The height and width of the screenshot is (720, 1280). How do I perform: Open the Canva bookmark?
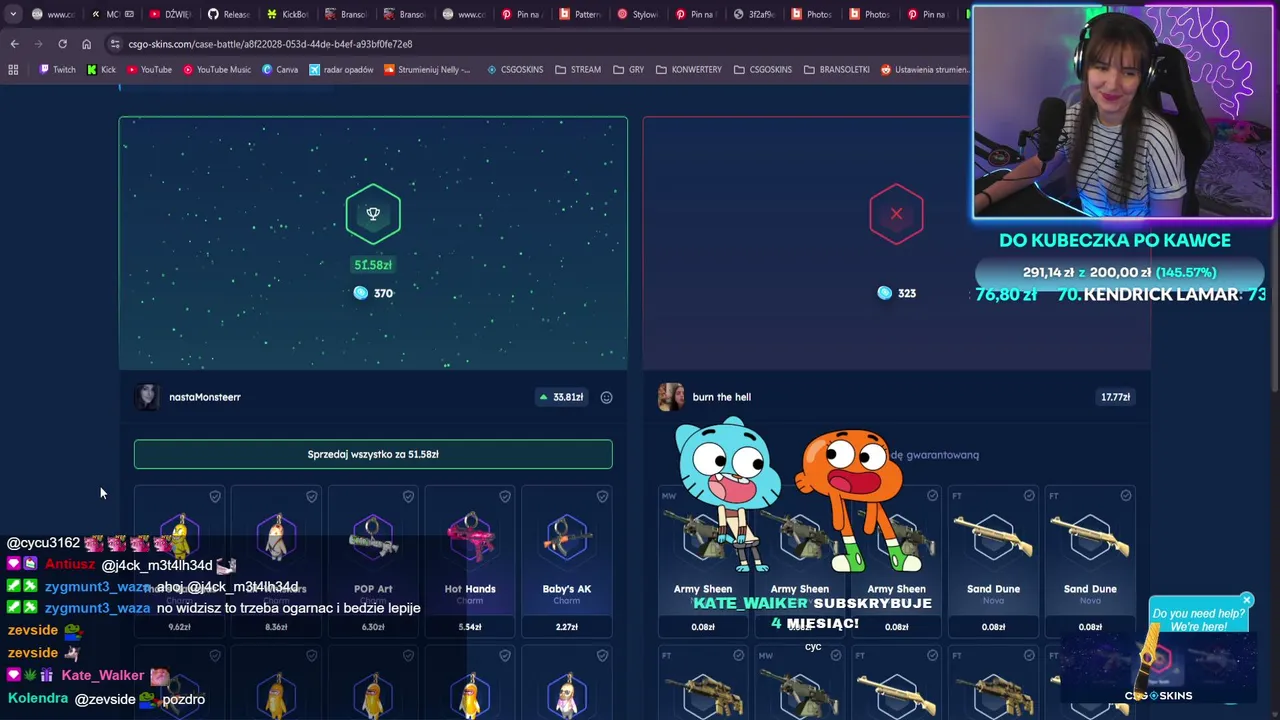point(280,70)
